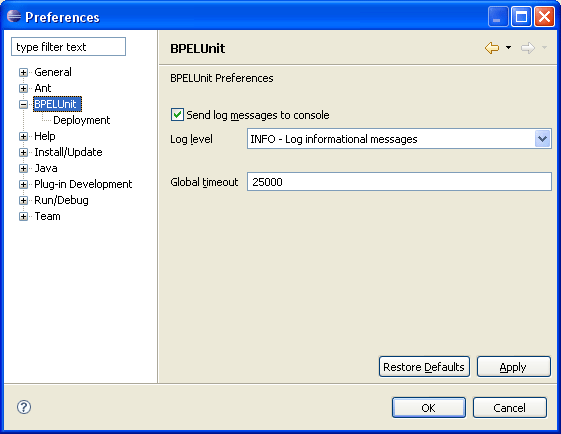The image size is (561, 434).
Task: Expand the Run/Debug node
Action: click(x=23, y=200)
